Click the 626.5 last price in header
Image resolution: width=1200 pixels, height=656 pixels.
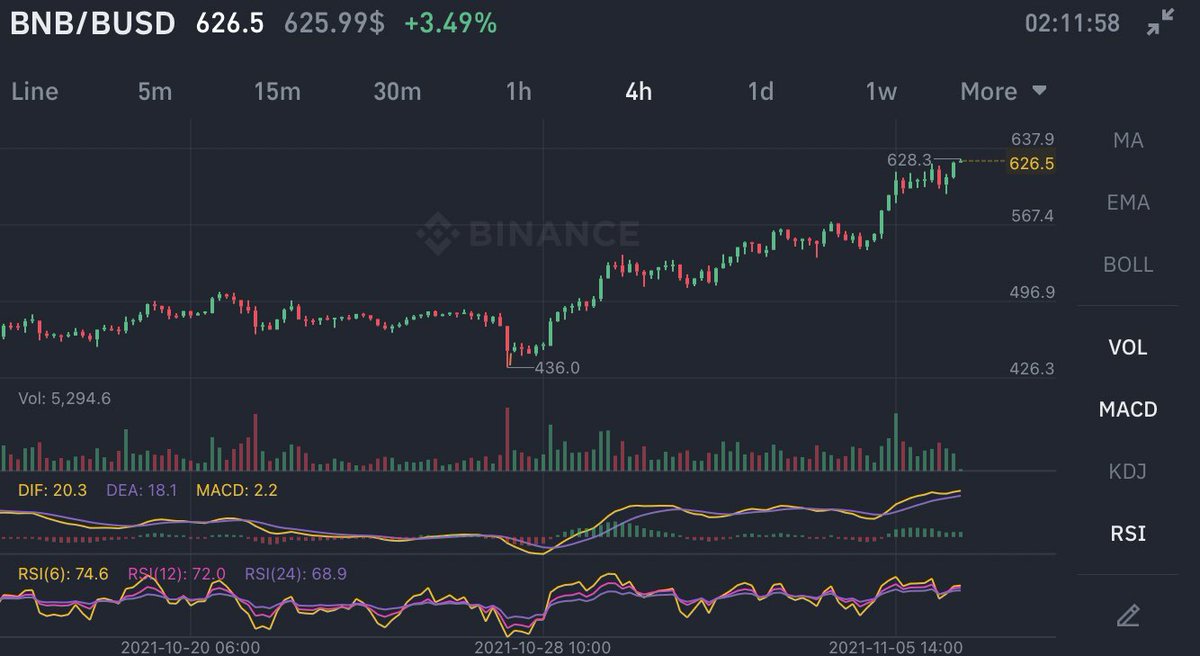click(230, 23)
